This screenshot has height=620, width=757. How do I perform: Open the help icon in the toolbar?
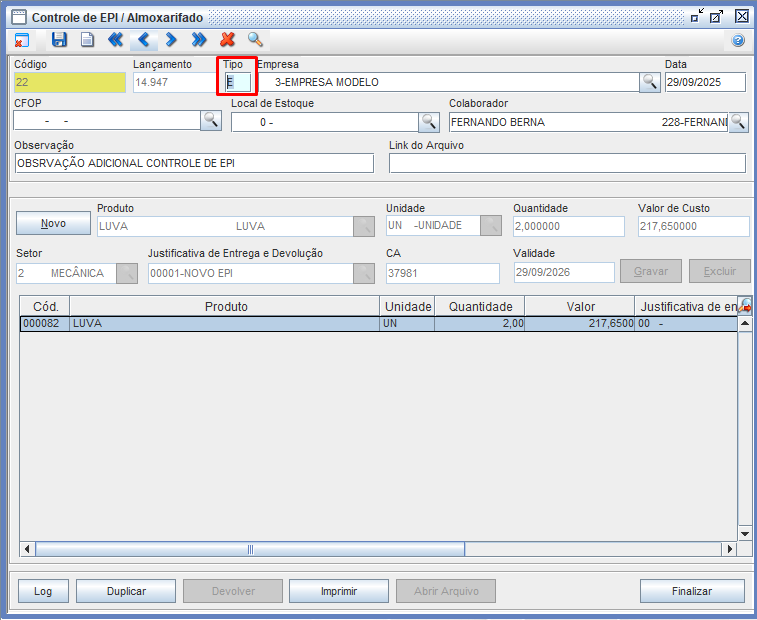[738, 41]
